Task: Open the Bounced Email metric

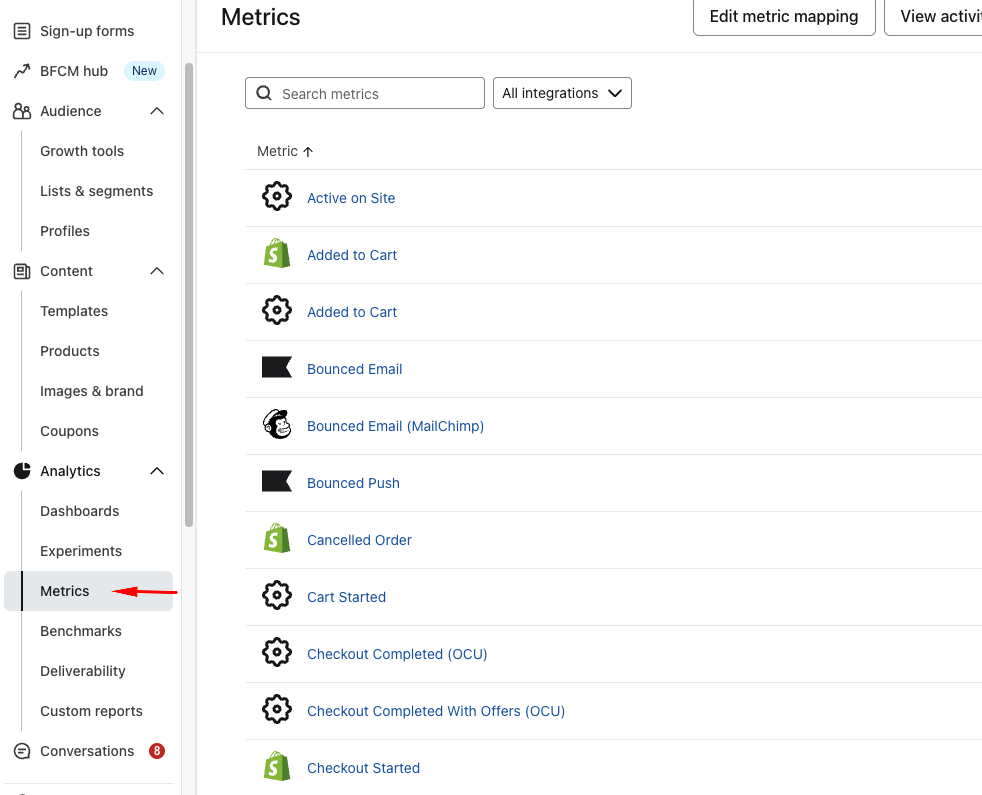Action: point(354,369)
